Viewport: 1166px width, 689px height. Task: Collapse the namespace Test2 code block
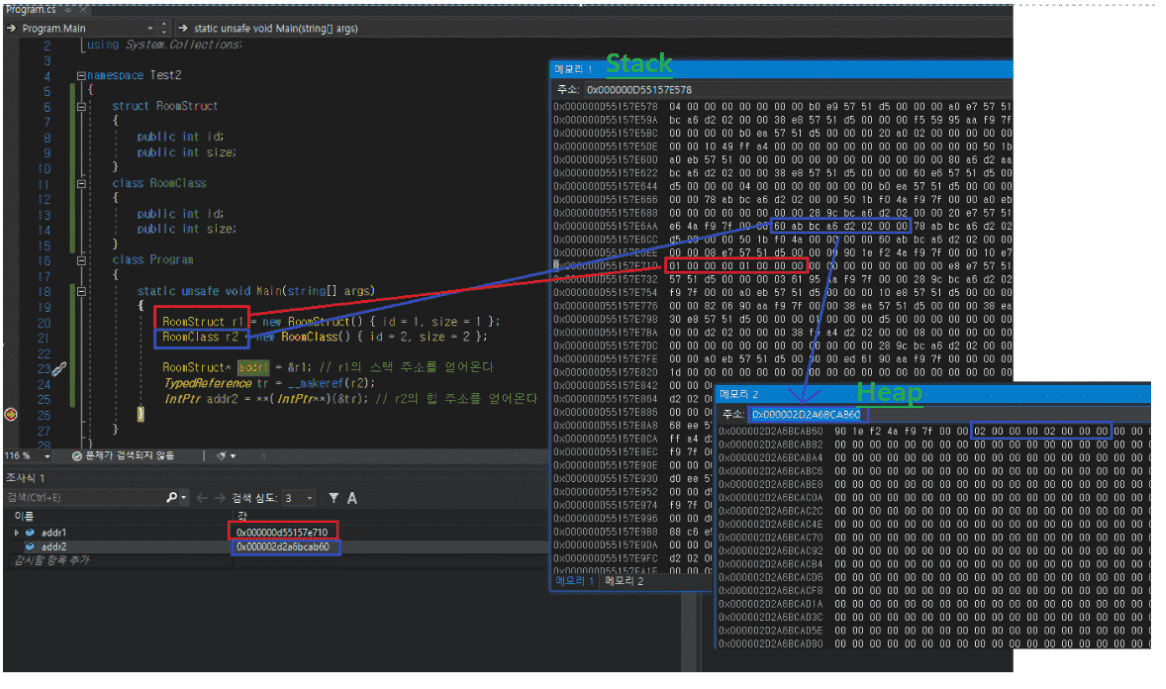click(x=80, y=76)
